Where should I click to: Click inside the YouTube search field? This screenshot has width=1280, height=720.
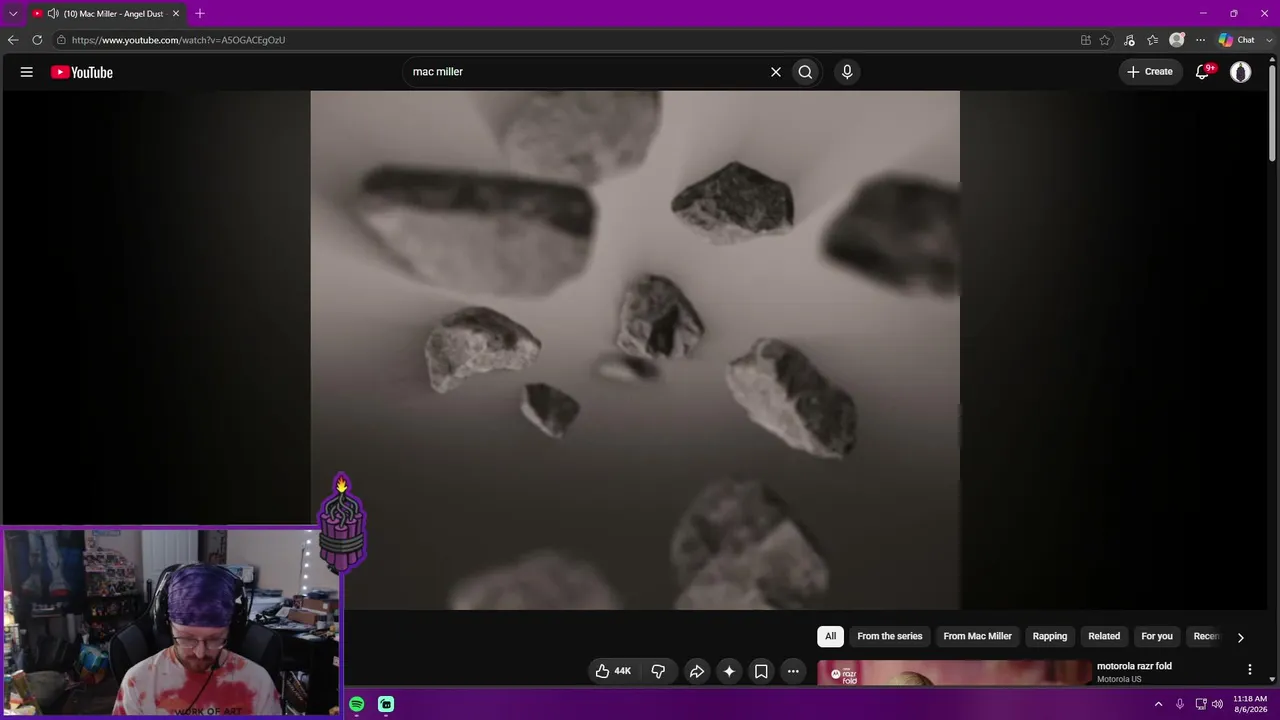[x=585, y=72]
